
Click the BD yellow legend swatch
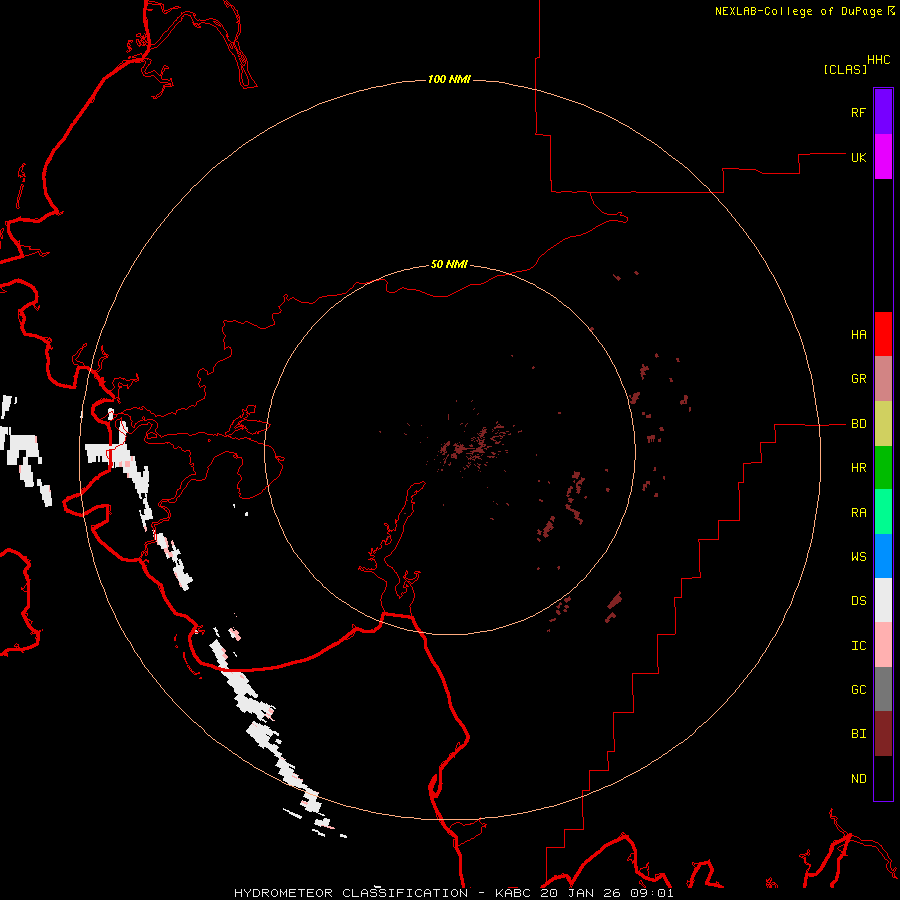(x=883, y=423)
